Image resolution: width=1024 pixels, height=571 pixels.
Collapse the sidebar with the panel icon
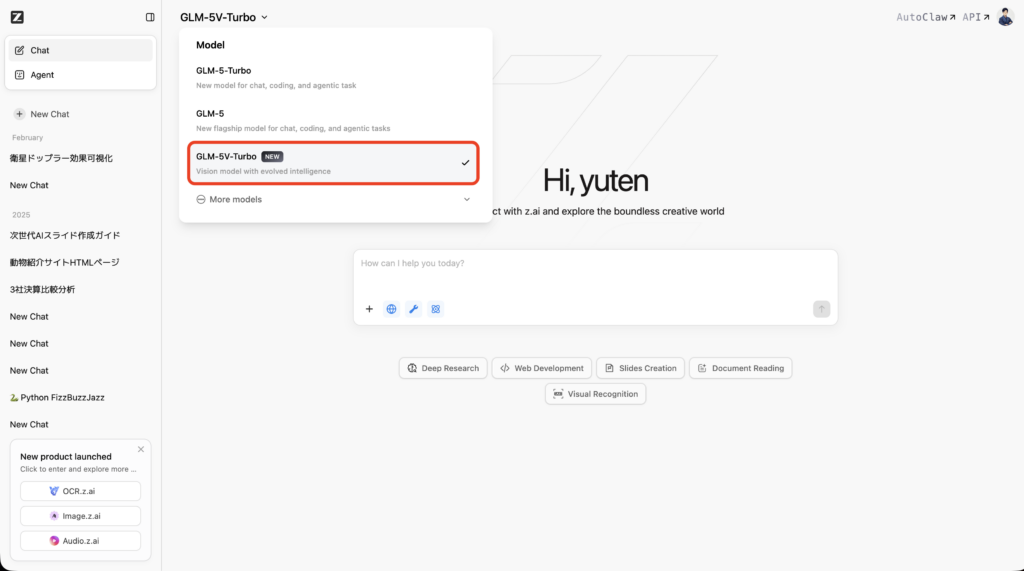click(x=150, y=17)
